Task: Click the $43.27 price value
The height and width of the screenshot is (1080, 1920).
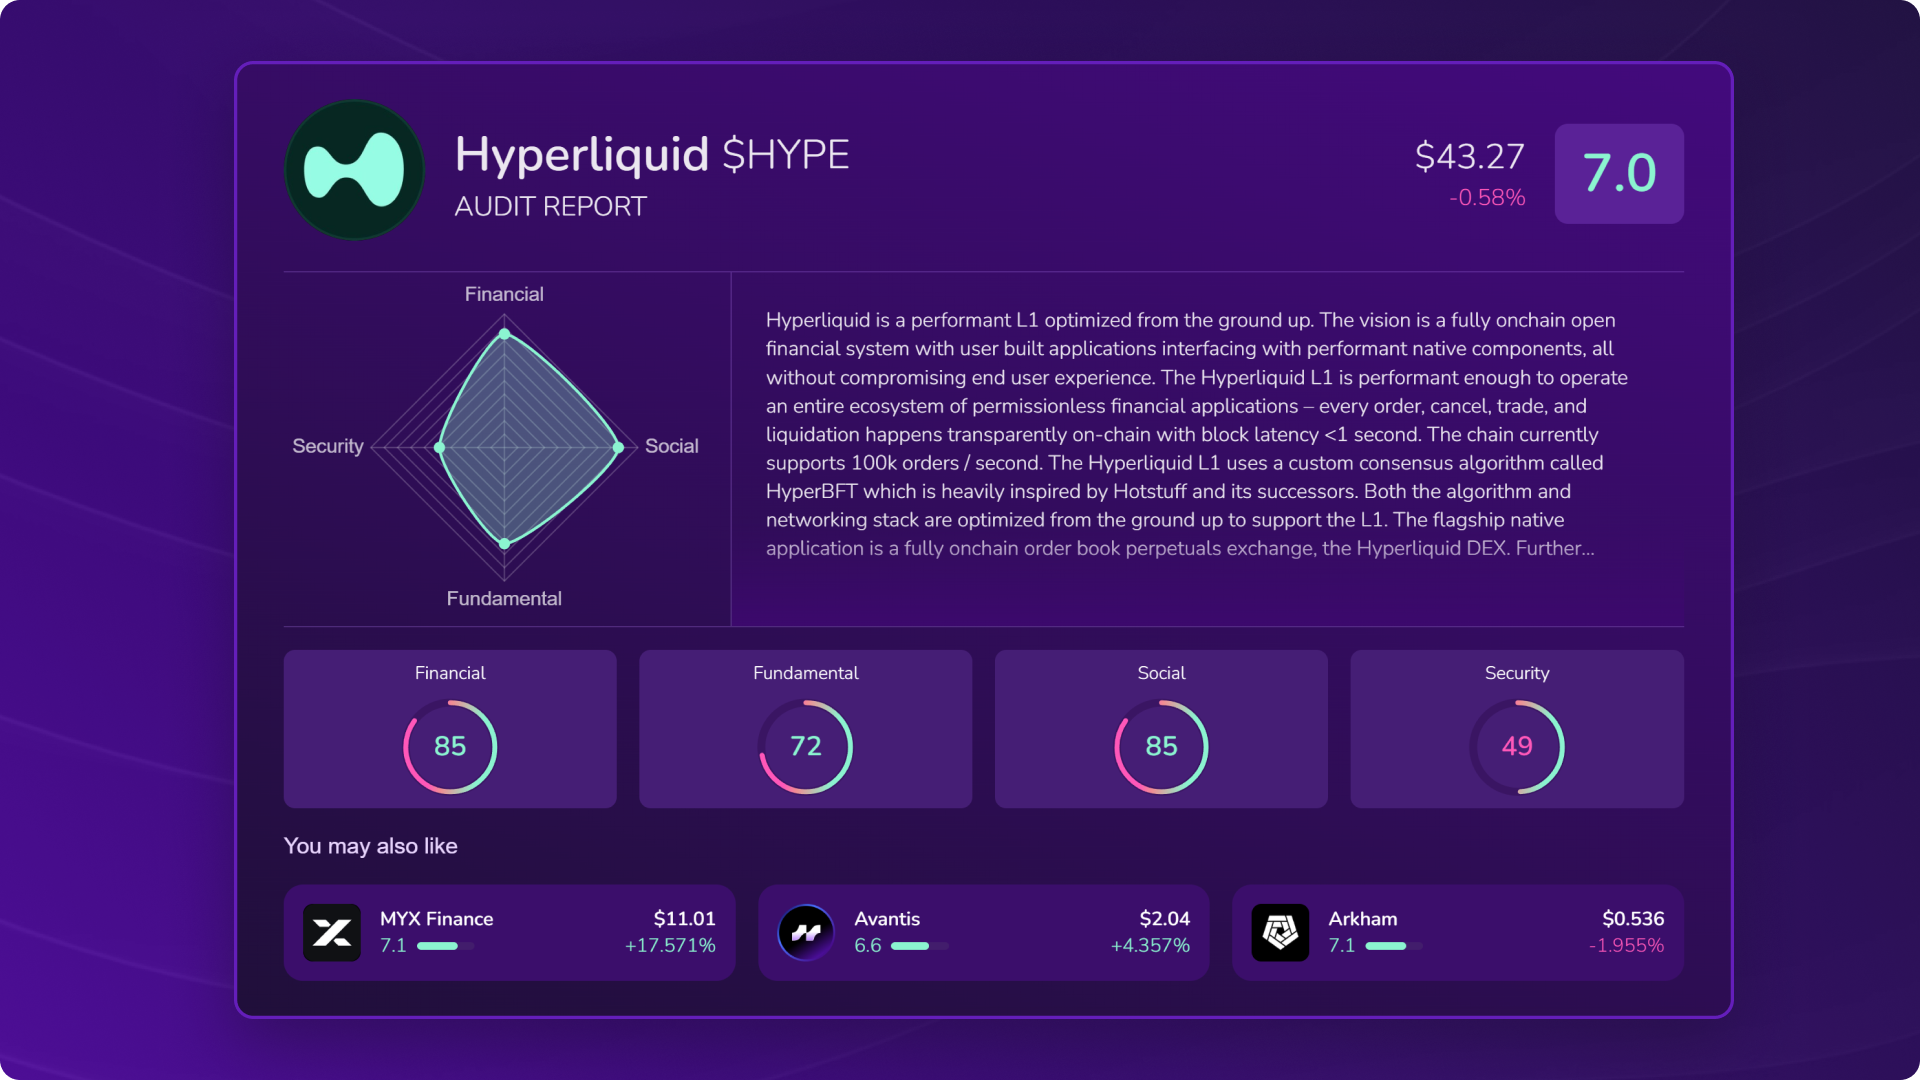Action: [x=1470, y=156]
